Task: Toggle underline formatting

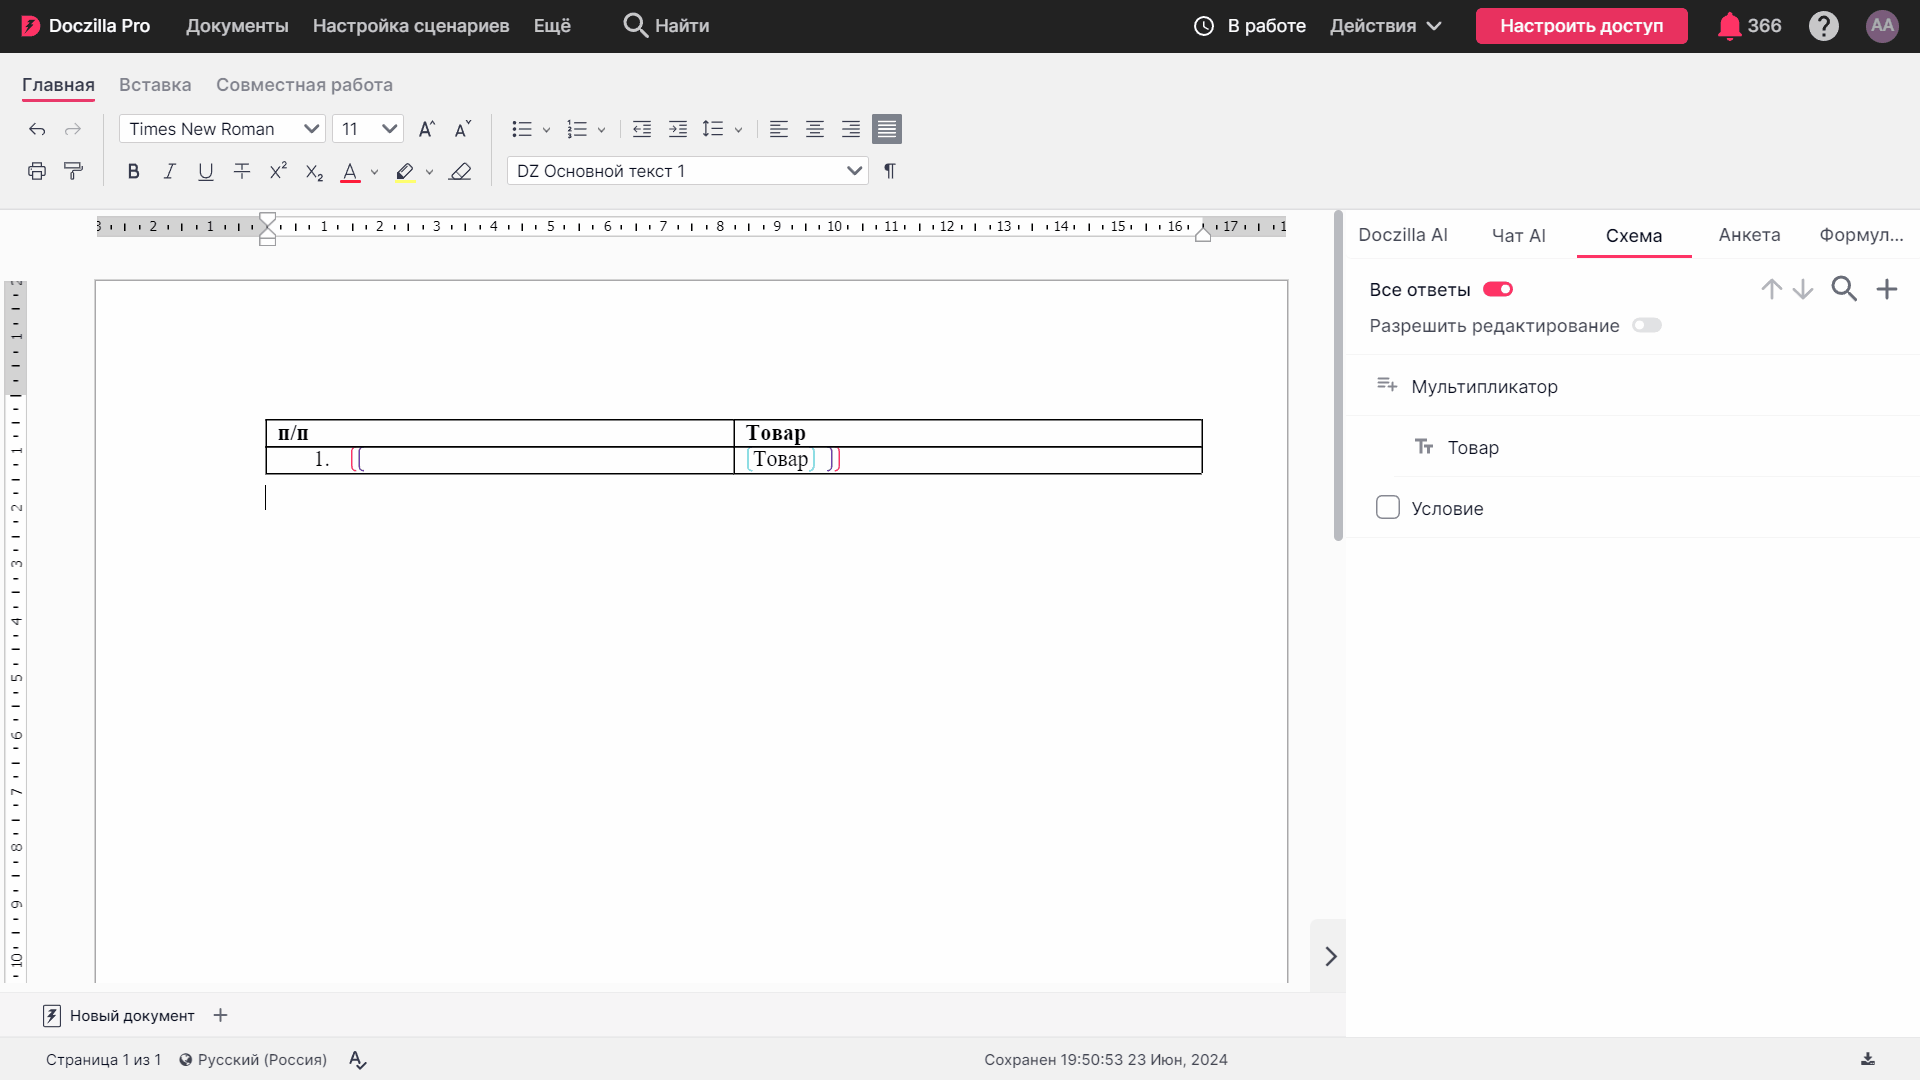Action: (206, 171)
